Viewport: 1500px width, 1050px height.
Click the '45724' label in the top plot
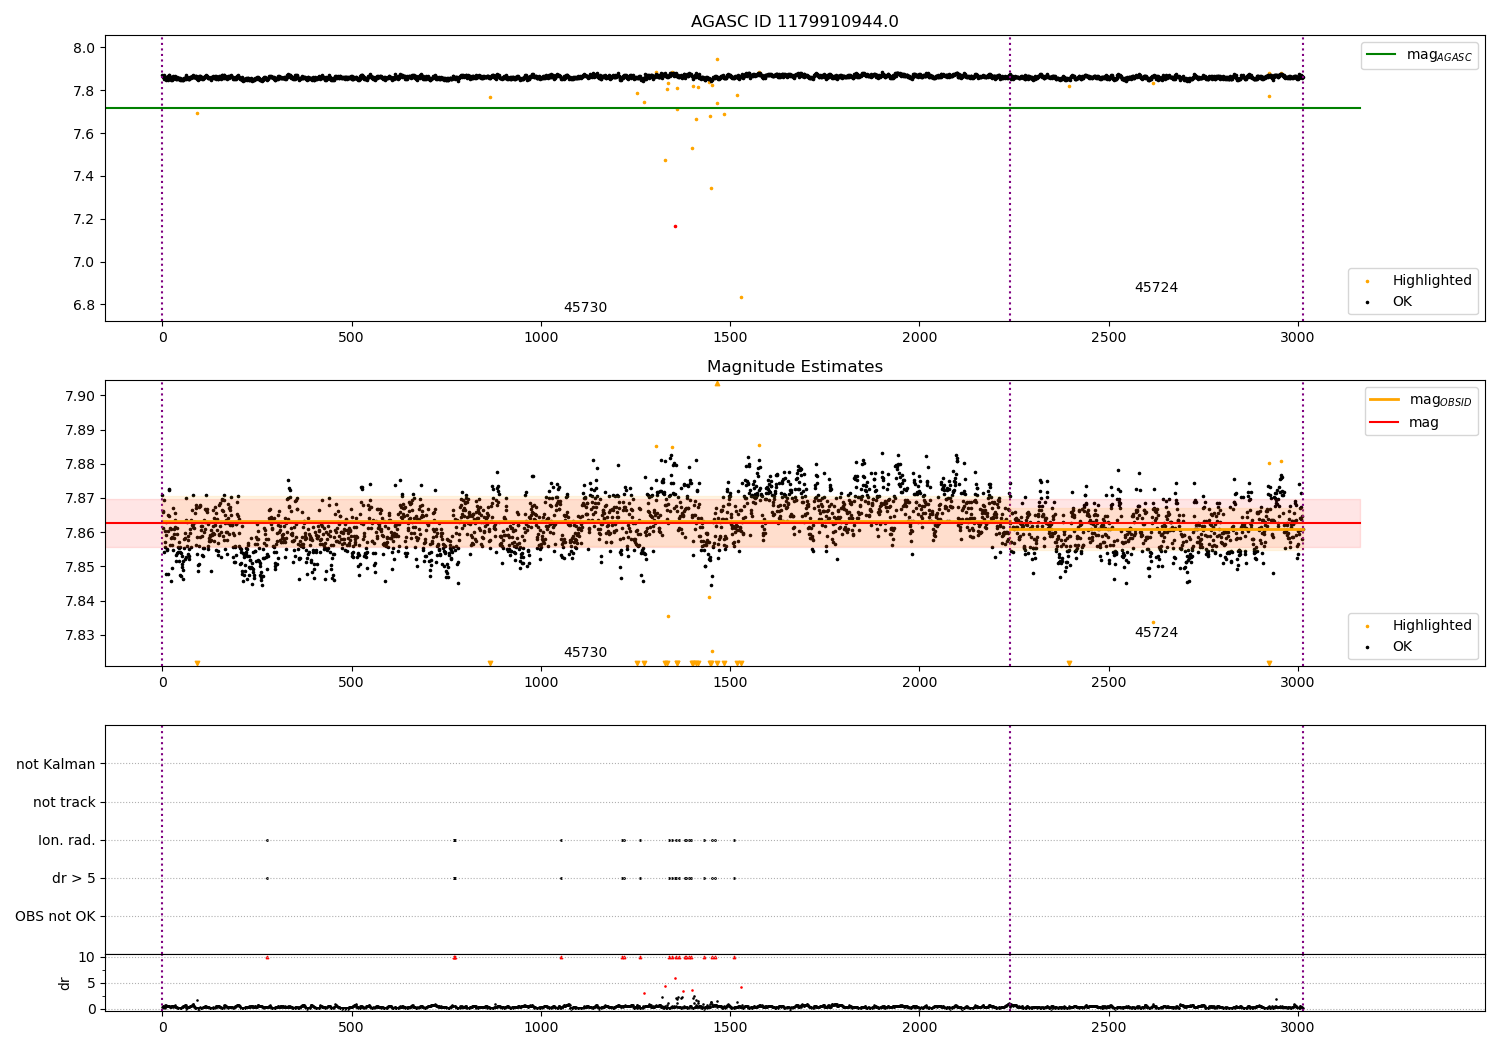pos(1156,287)
